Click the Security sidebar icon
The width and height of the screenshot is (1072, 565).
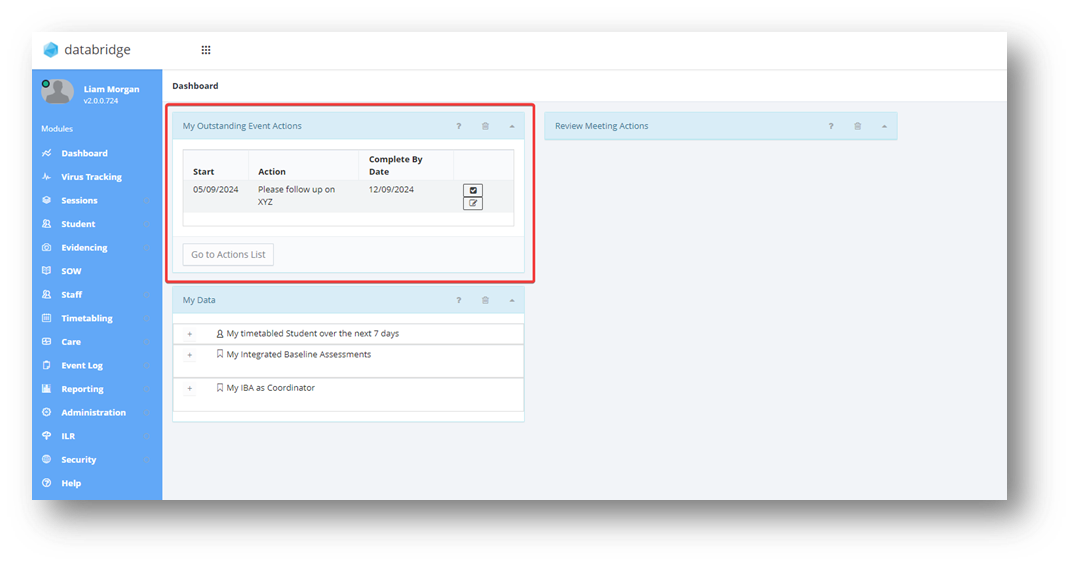pos(46,460)
